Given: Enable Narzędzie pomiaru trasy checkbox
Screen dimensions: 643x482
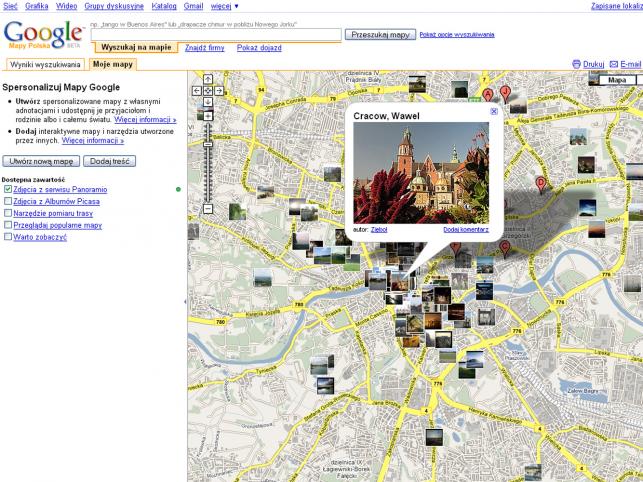Looking at the screenshot, I should [8, 213].
